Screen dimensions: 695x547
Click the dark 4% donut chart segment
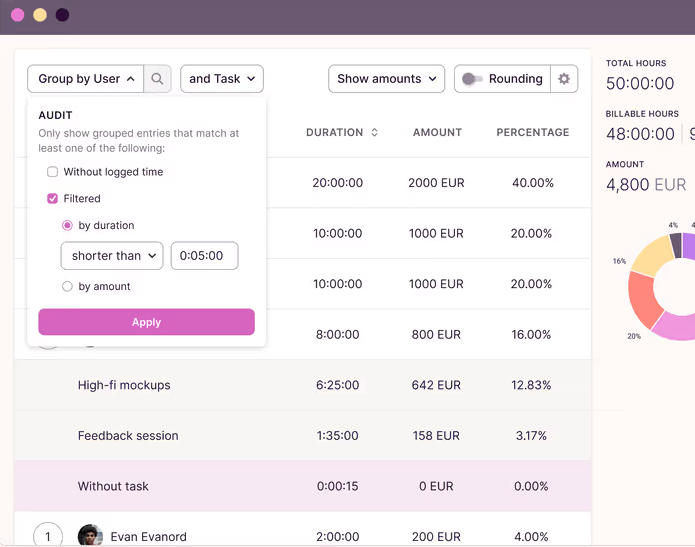(676, 245)
